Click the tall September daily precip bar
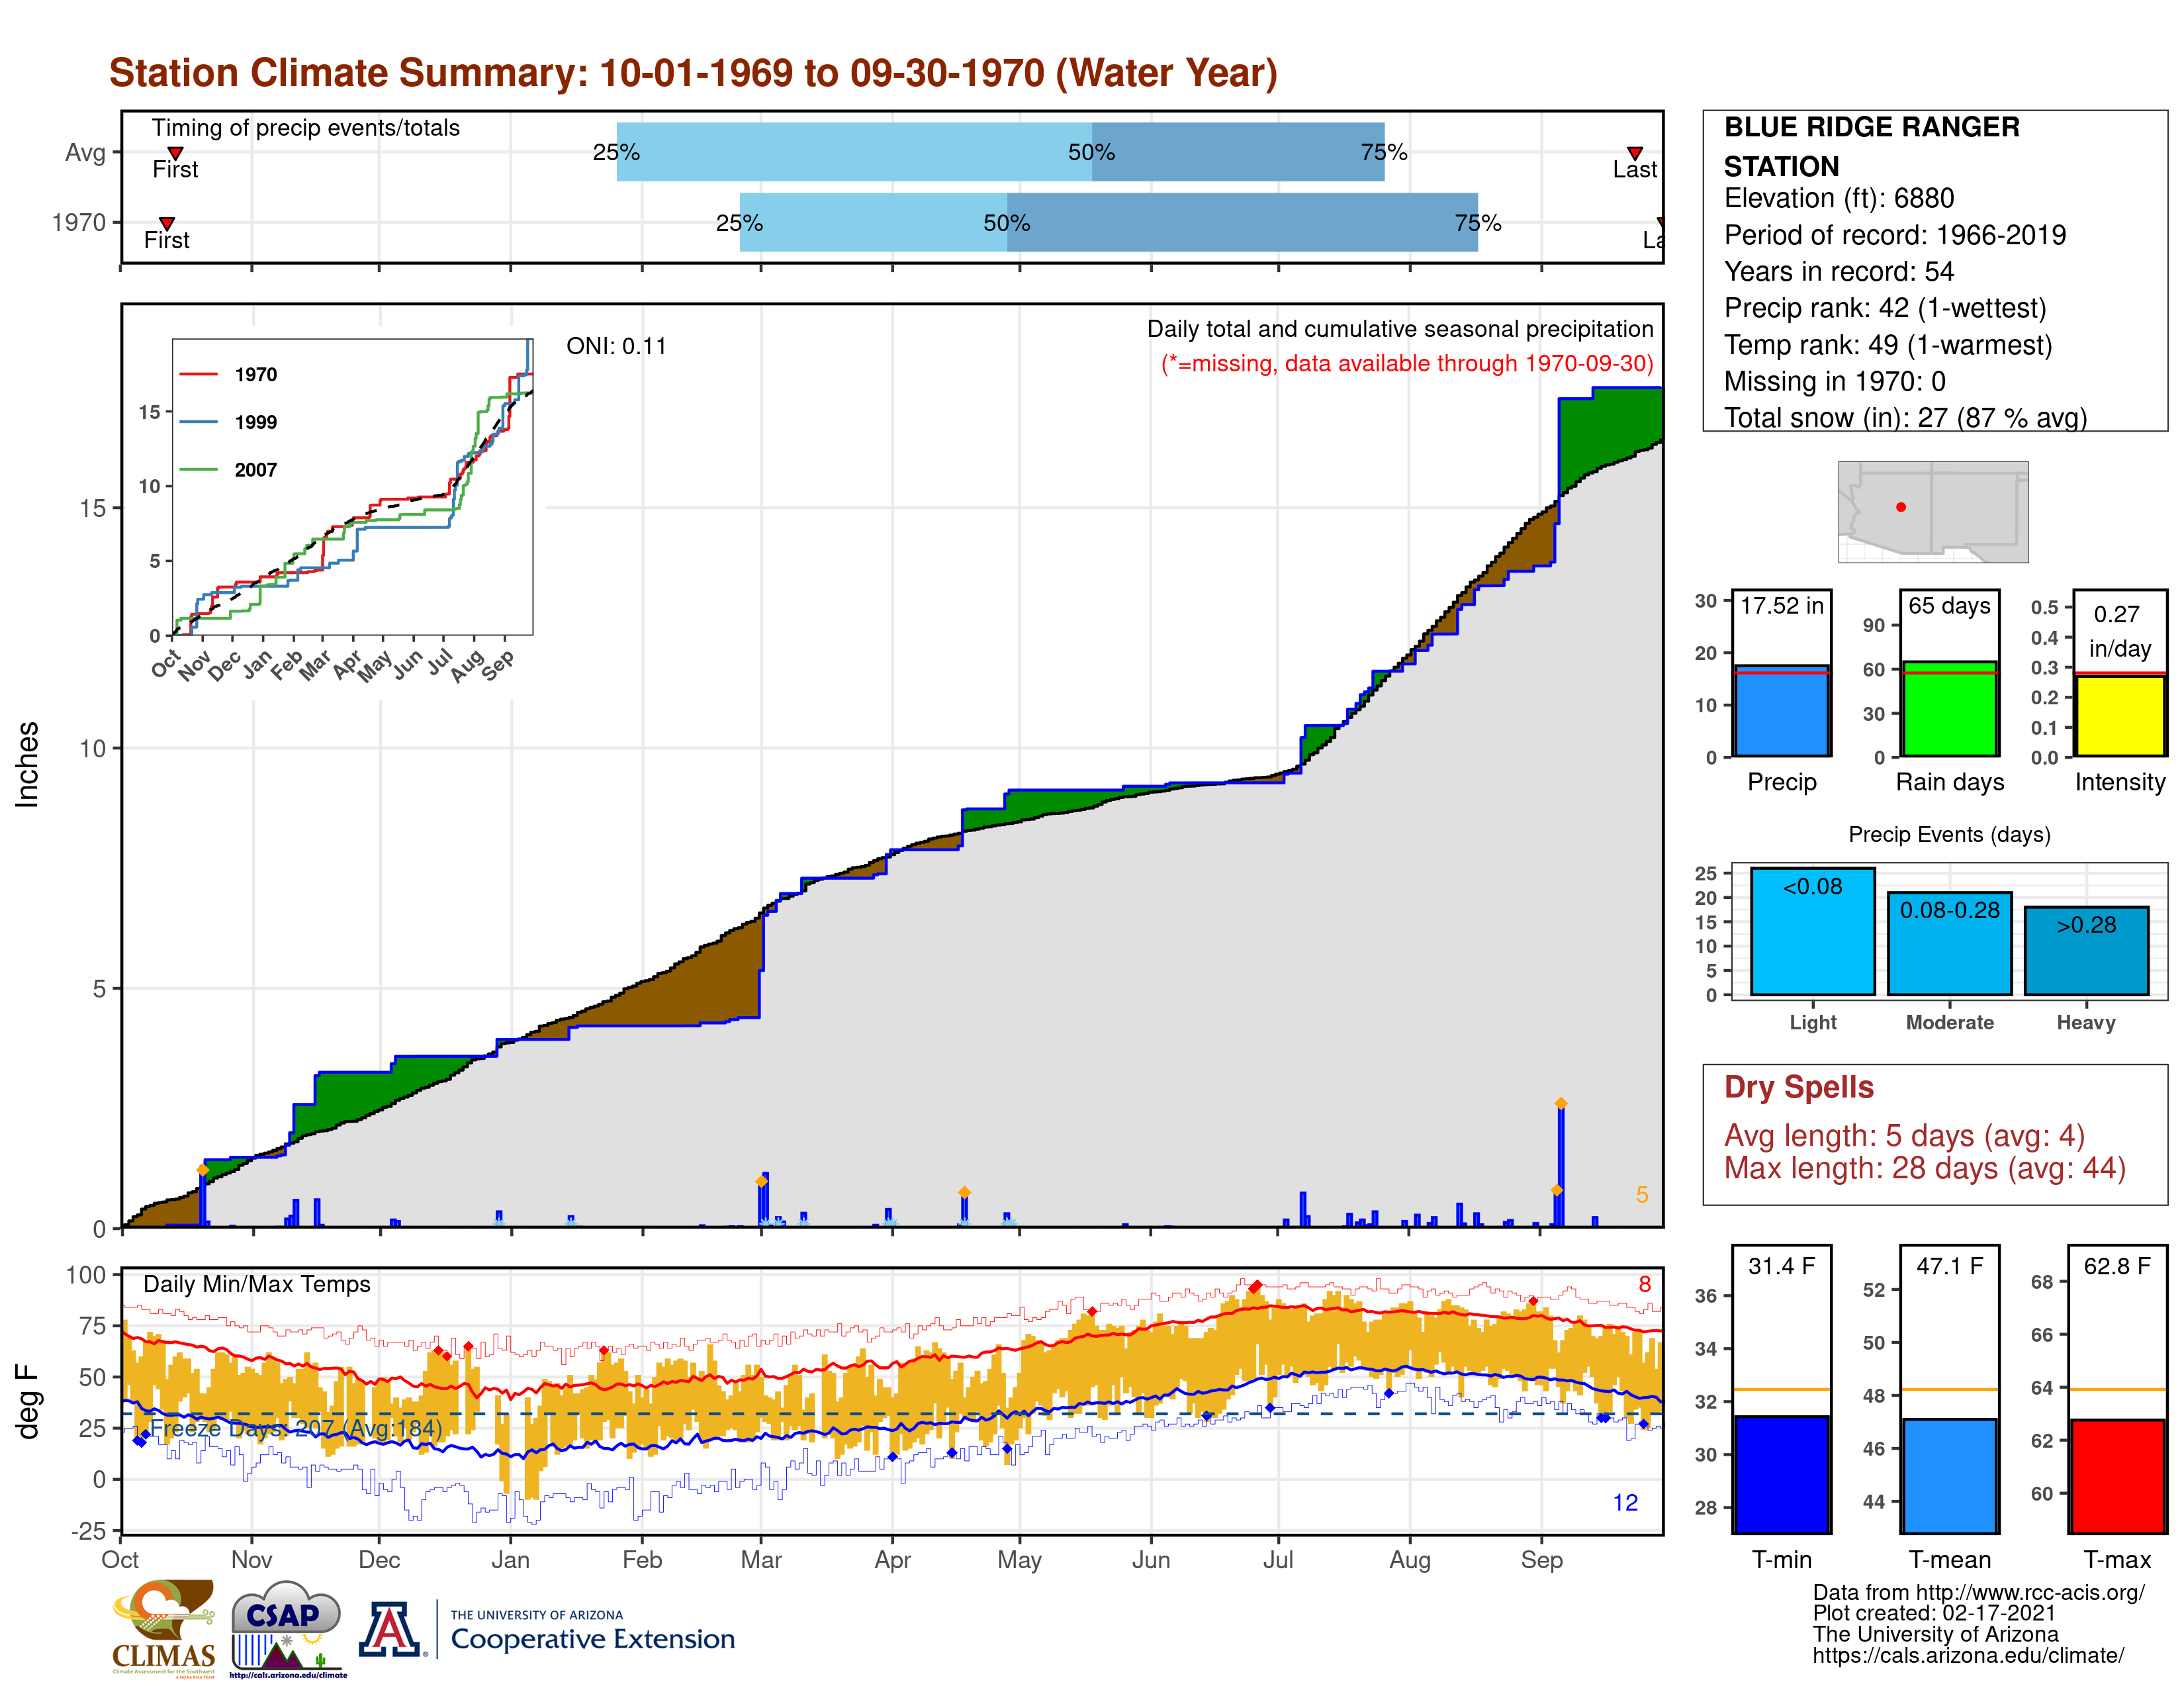Image resolution: width=2184 pixels, height=1688 pixels. point(1560,1165)
